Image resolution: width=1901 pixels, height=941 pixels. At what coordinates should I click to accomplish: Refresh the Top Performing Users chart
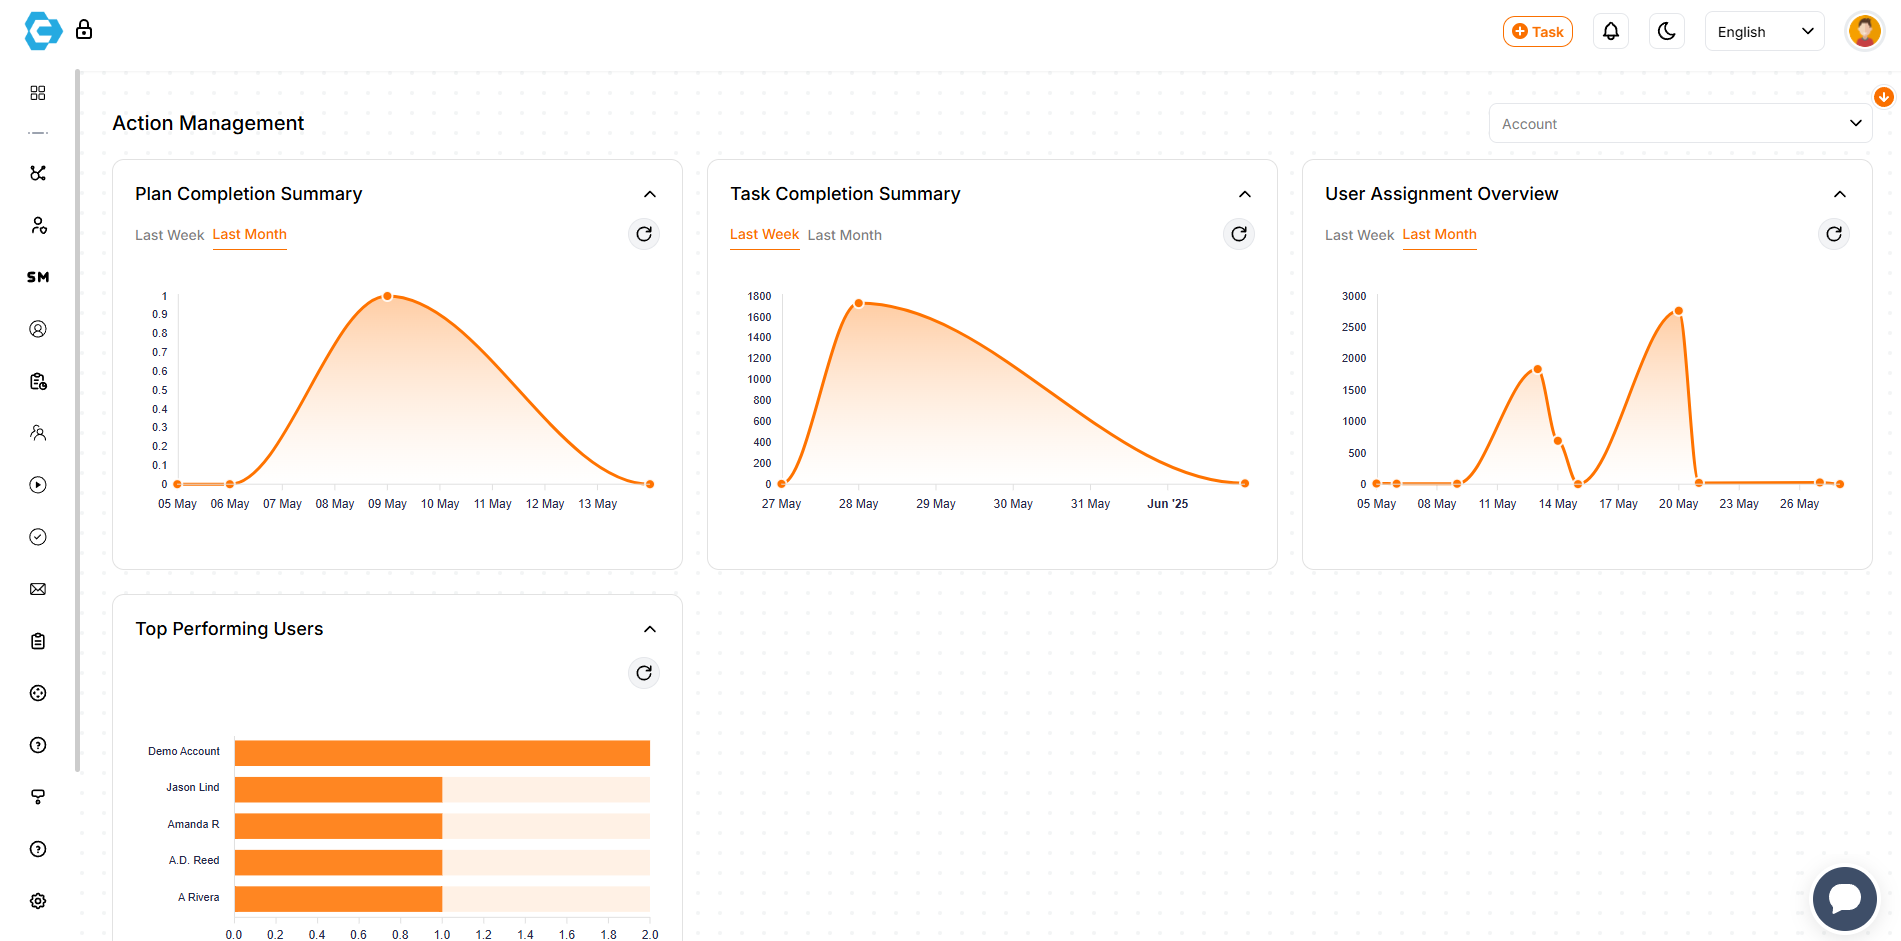click(644, 673)
